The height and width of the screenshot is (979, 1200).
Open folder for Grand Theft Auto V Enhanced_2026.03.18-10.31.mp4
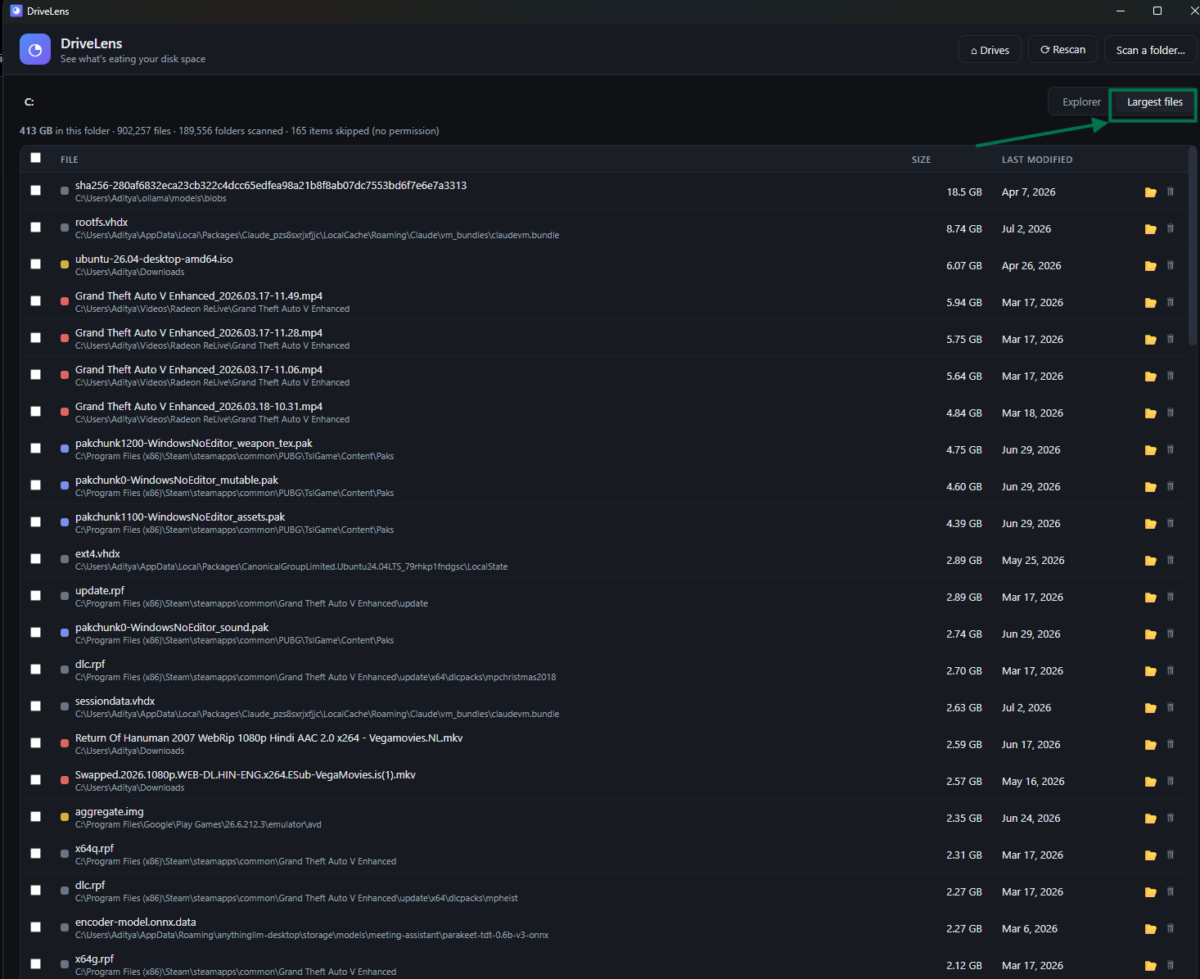pyautogui.click(x=1151, y=413)
